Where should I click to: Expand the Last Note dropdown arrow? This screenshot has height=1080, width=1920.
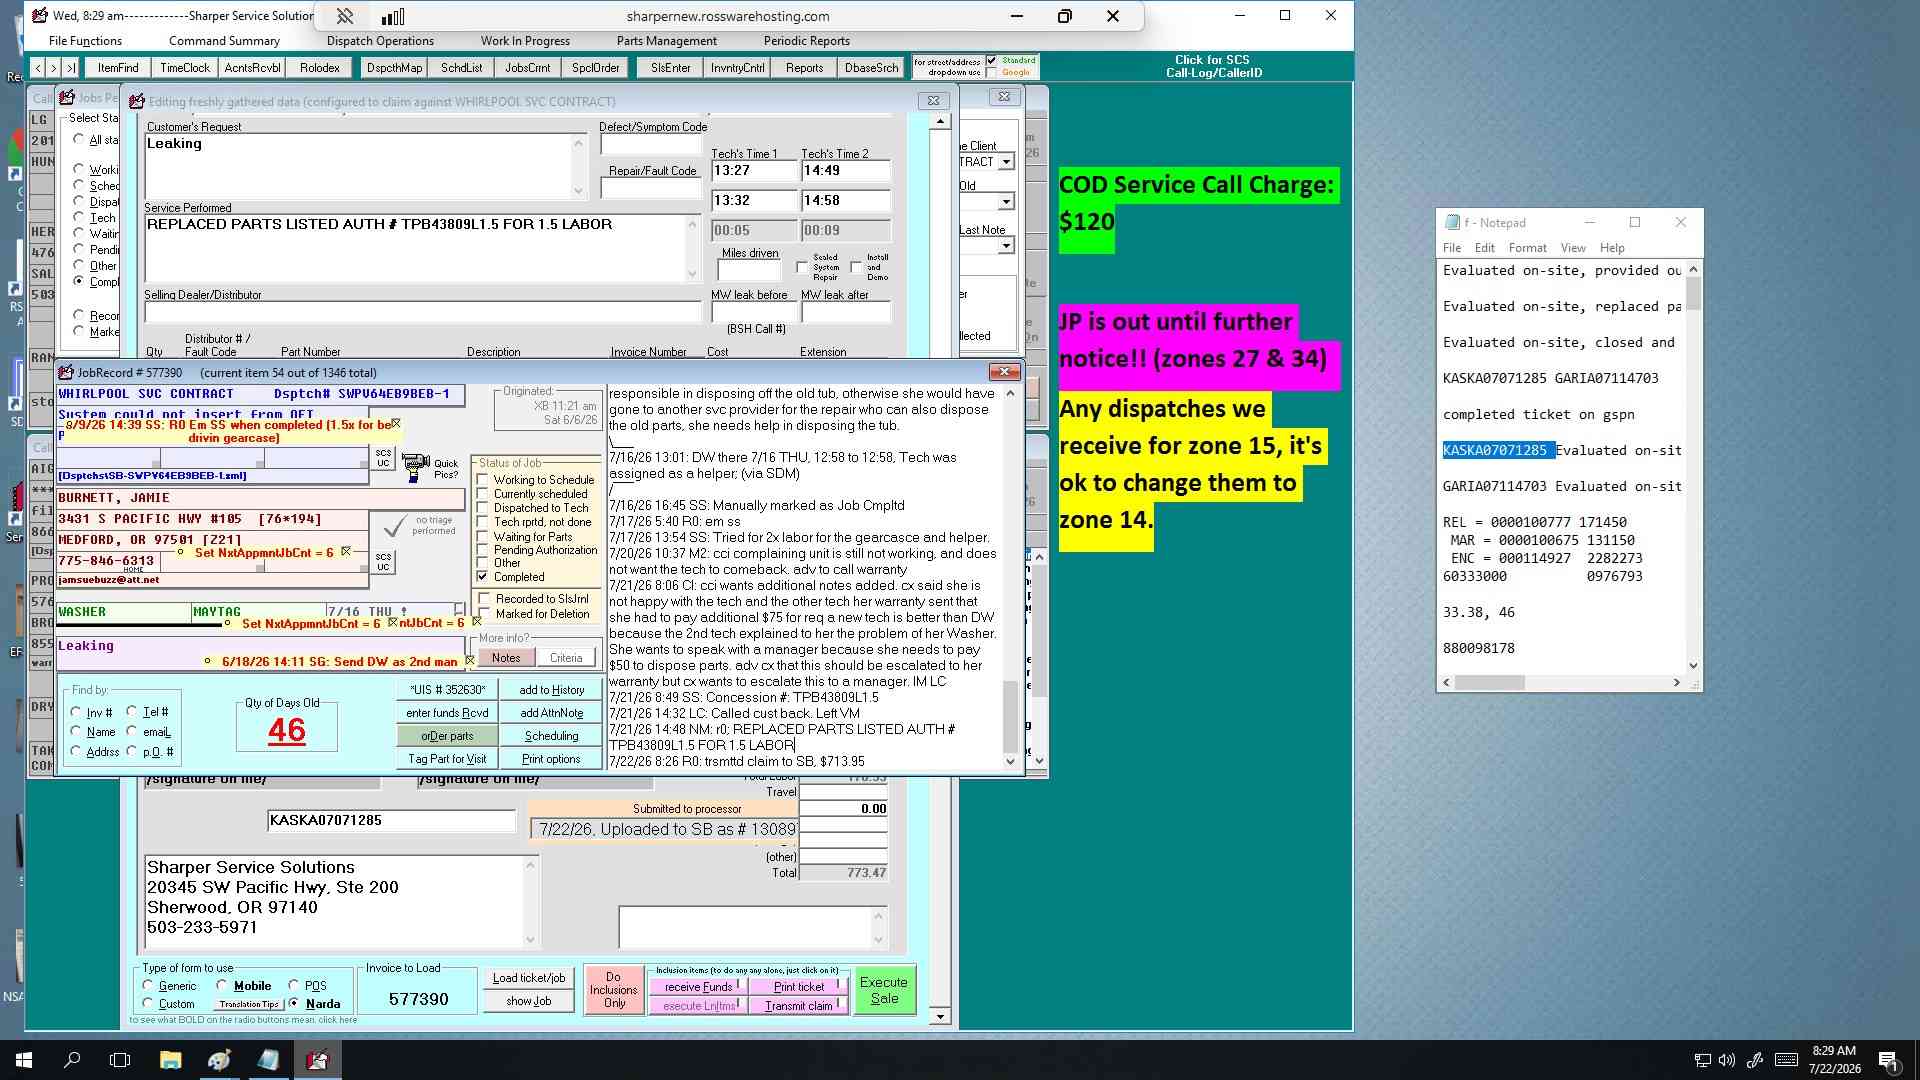[x=1006, y=246]
